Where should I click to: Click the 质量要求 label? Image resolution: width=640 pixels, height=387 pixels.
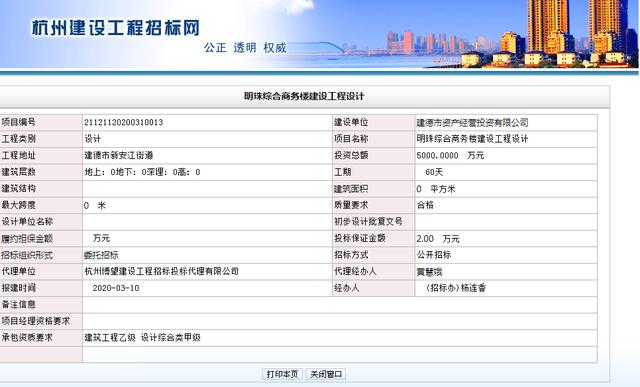click(x=351, y=205)
